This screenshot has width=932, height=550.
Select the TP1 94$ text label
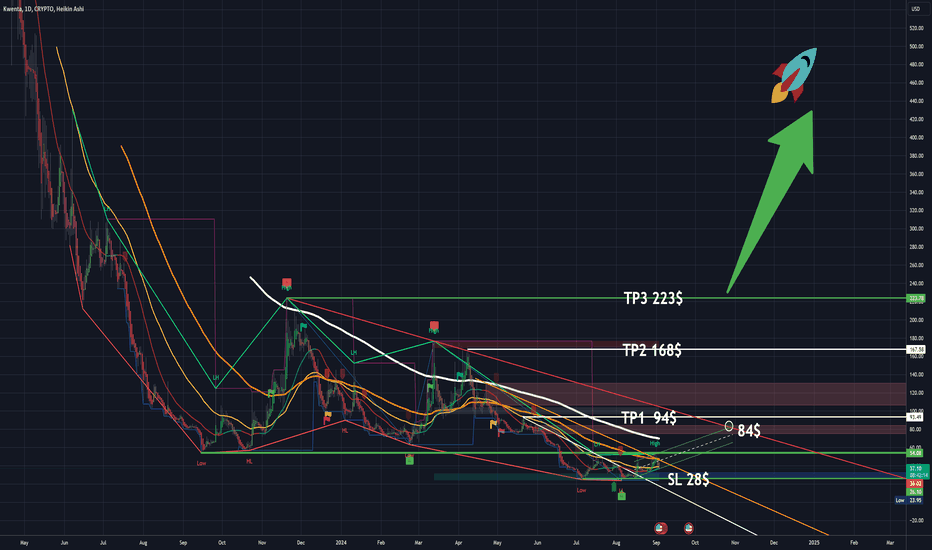[x=648, y=418]
